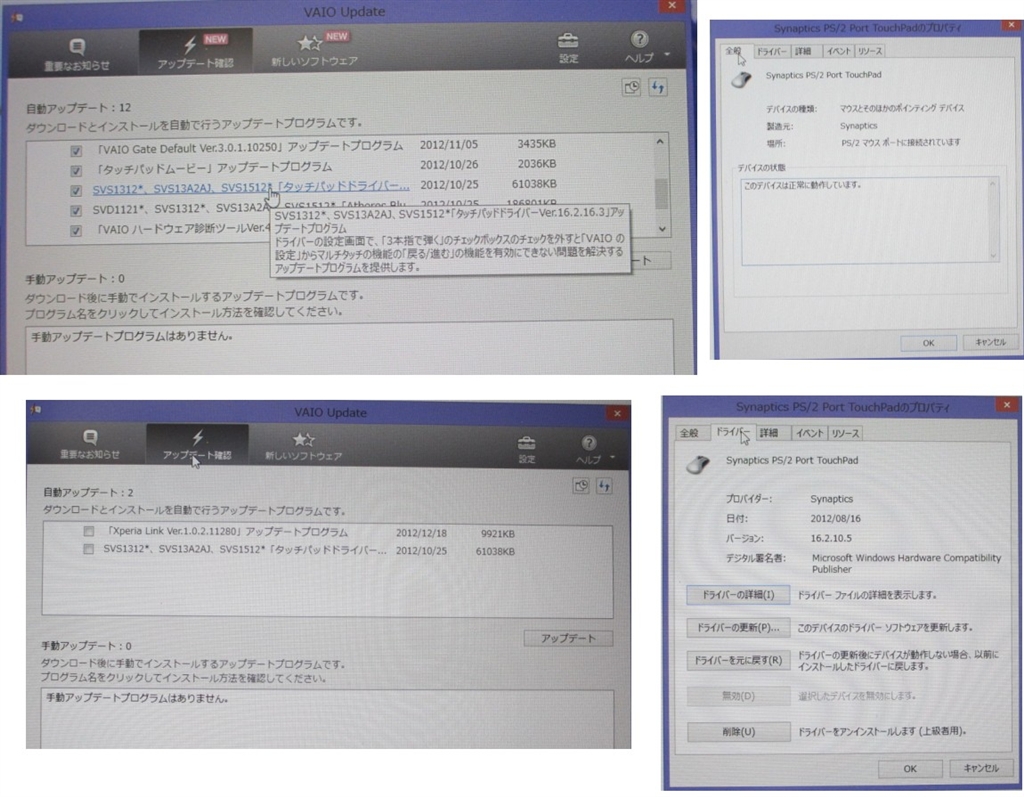This screenshot has height=797, width=1024.
Task: Click TouchPad mouse icon in driver version dialog
Action: pos(697,464)
